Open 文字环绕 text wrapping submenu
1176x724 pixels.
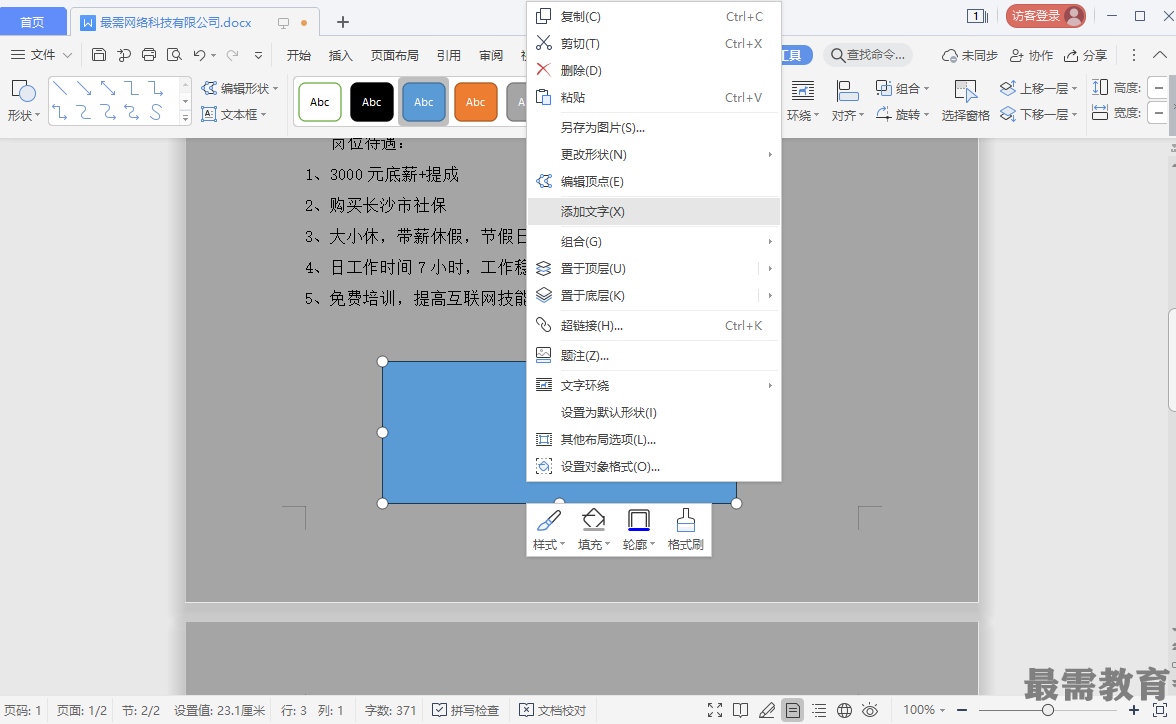pyautogui.click(x=653, y=386)
